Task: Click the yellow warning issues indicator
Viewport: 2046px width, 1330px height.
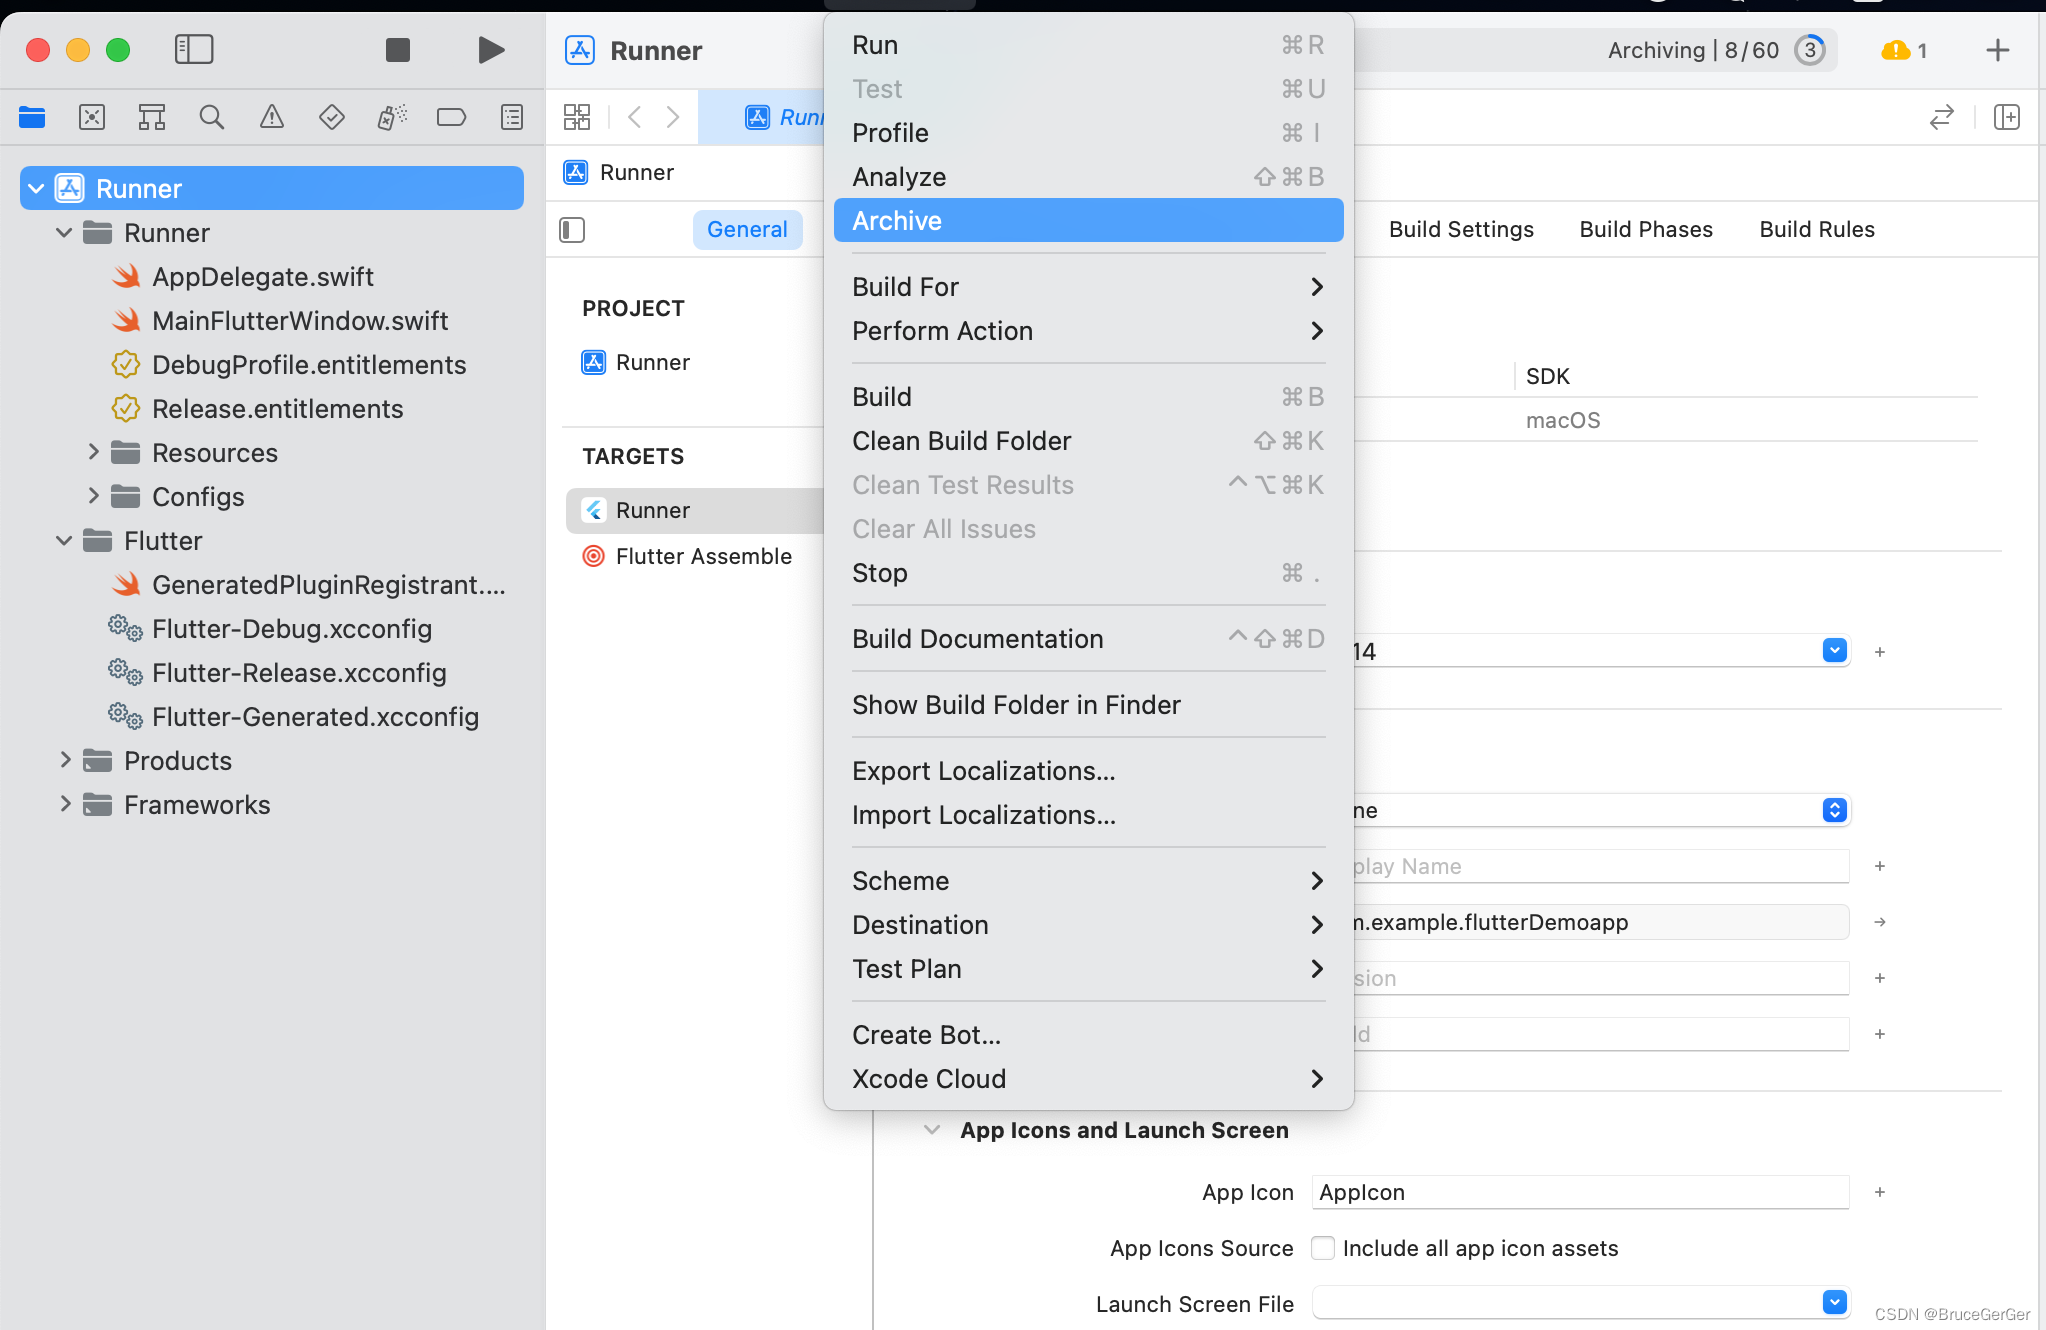Action: pos(1904,50)
